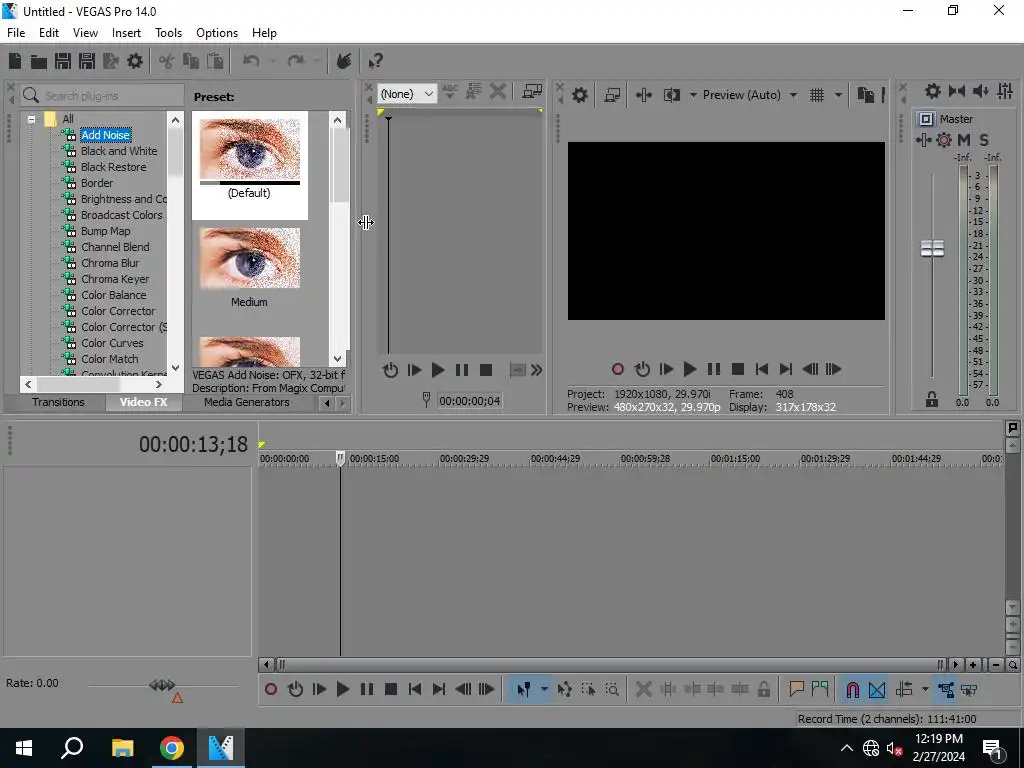Copy snapshot to clipboard in preview
Image resolution: width=1024 pixels, height=768 pixels.
tap(865, 95)
